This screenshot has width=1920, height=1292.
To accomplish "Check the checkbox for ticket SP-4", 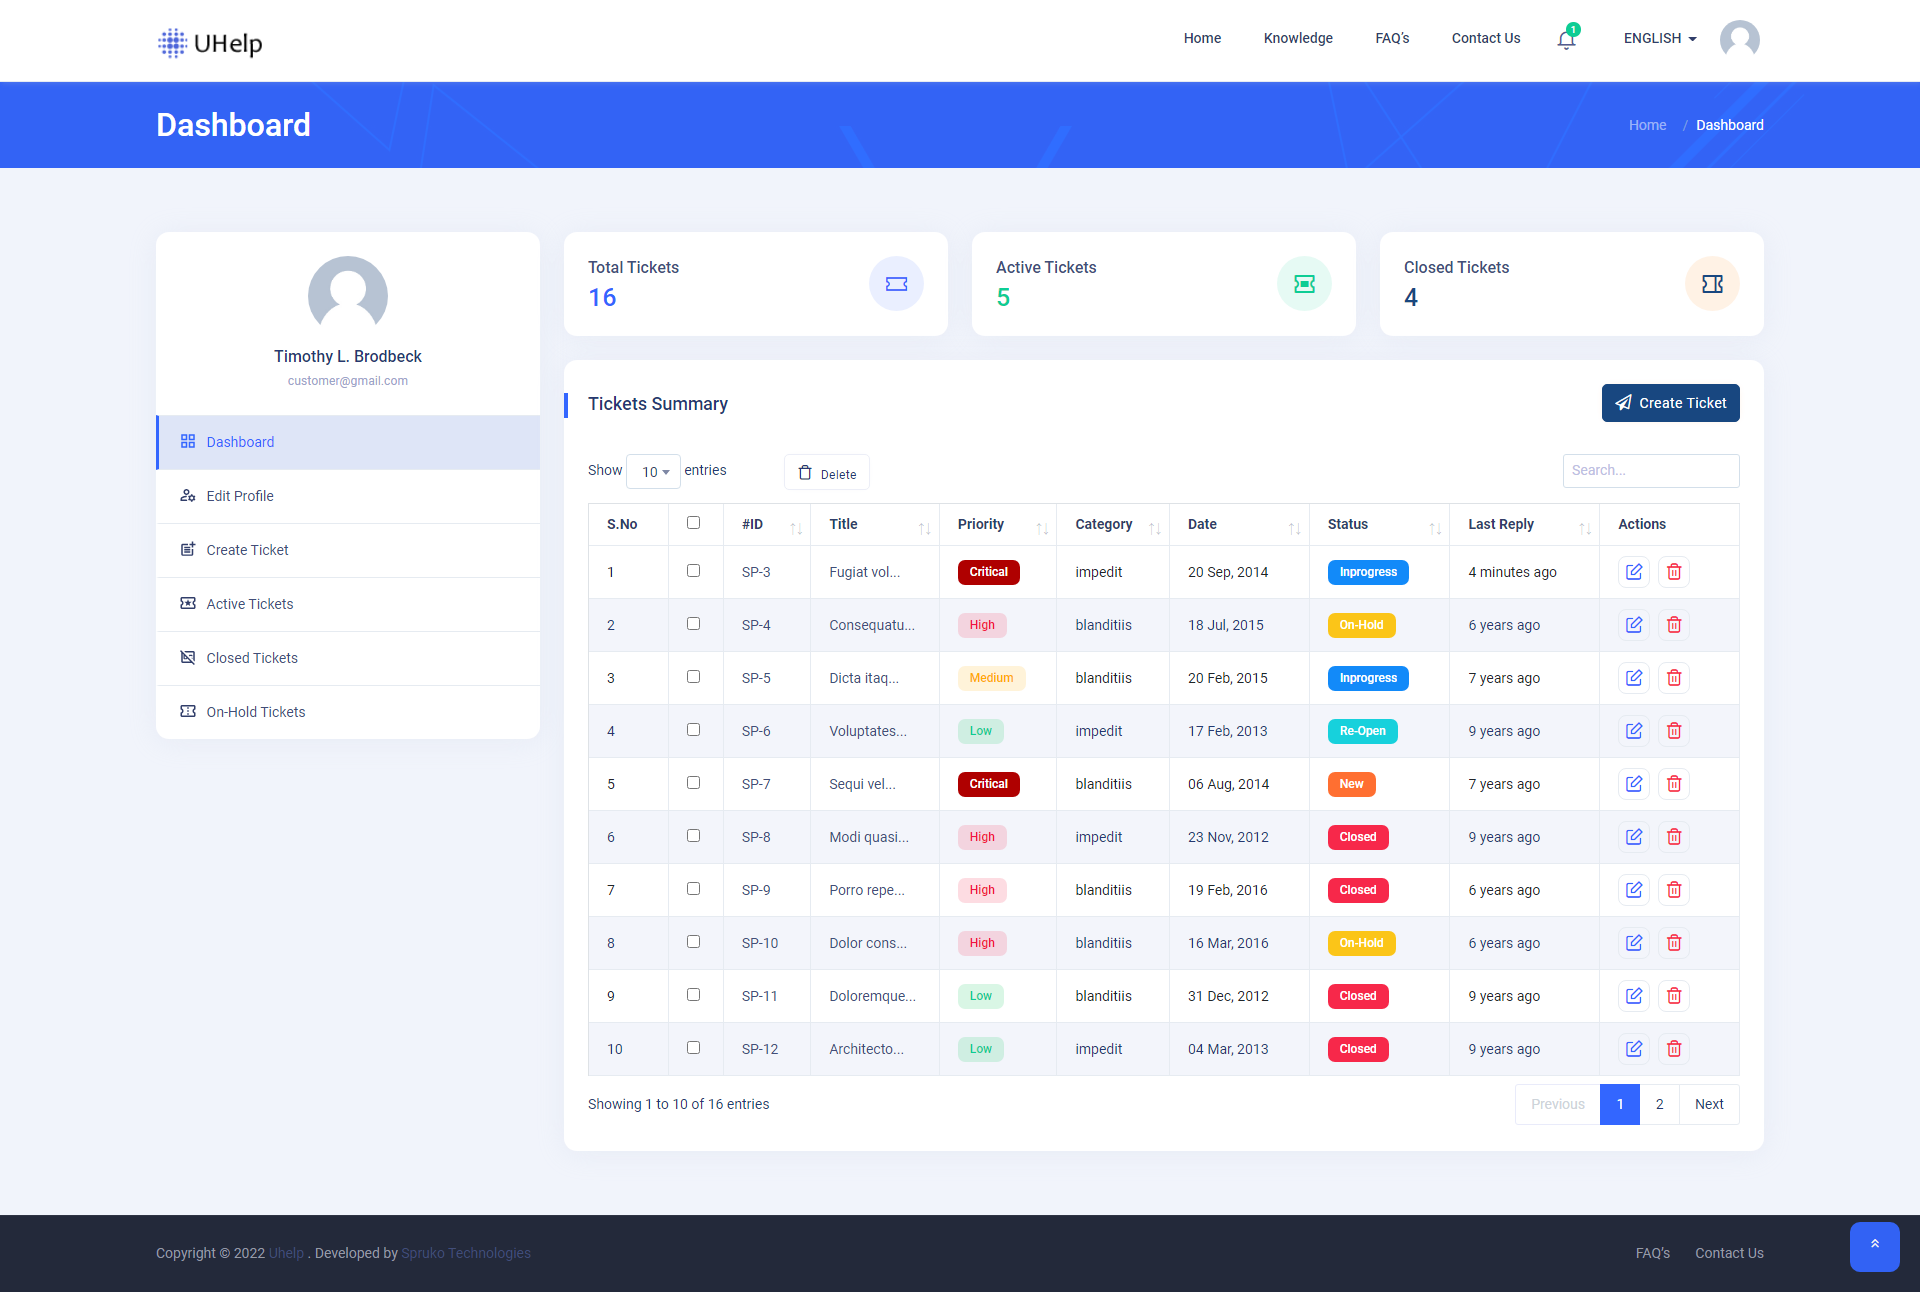I will click(694, 624).
